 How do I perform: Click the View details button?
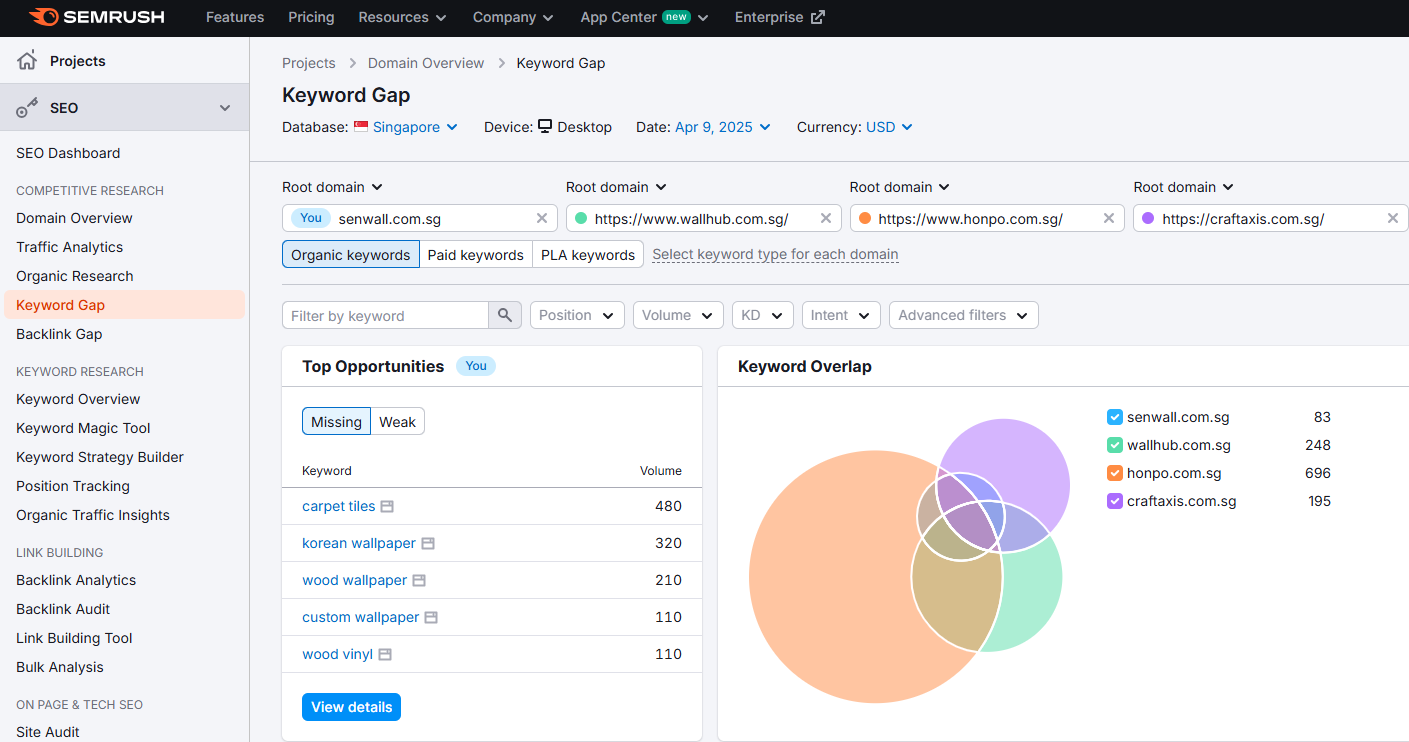coord(351,707)
